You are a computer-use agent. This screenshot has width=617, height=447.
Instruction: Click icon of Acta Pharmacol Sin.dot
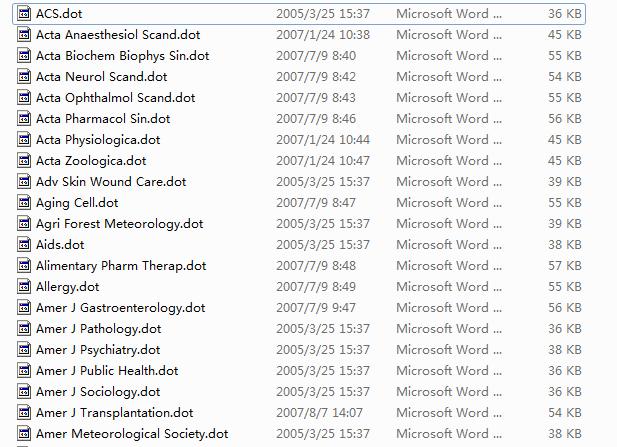tap(24, 119)
